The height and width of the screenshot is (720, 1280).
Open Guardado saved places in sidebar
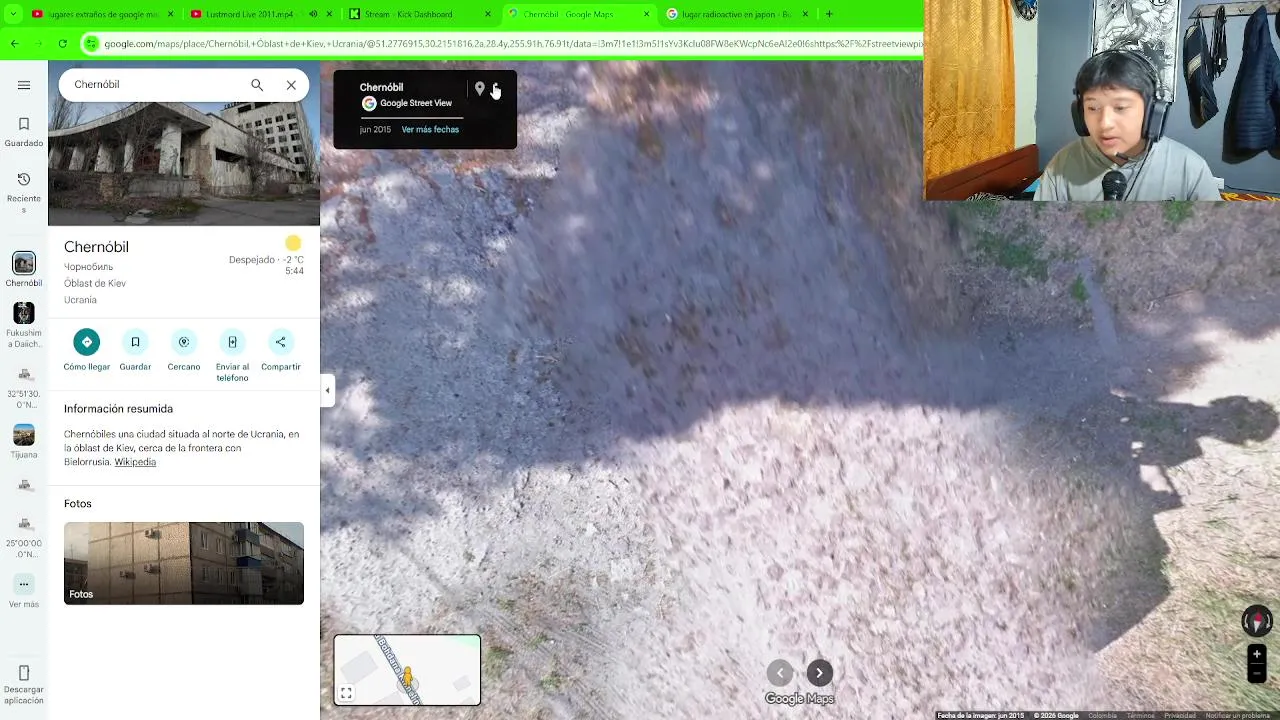(x=24, y=132)
